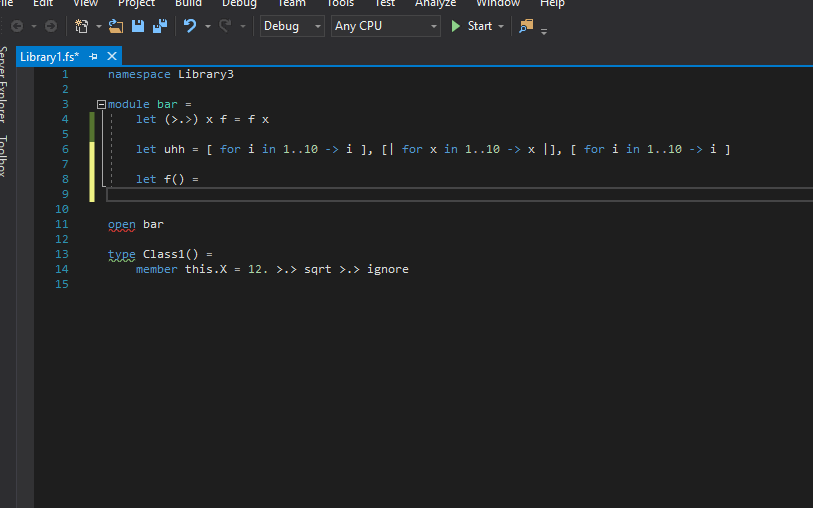Open the Build menu
813x508 pixels.
pos(188,3)
